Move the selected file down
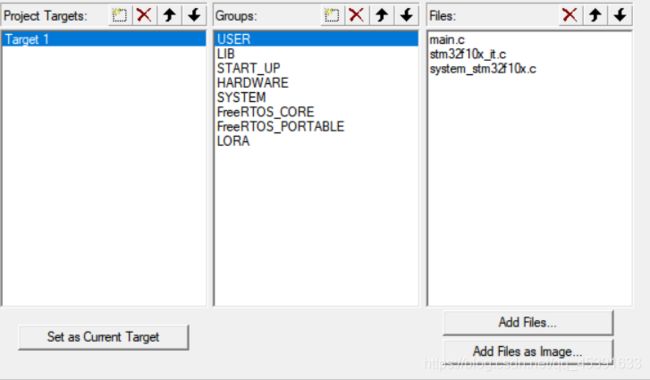 620,16
